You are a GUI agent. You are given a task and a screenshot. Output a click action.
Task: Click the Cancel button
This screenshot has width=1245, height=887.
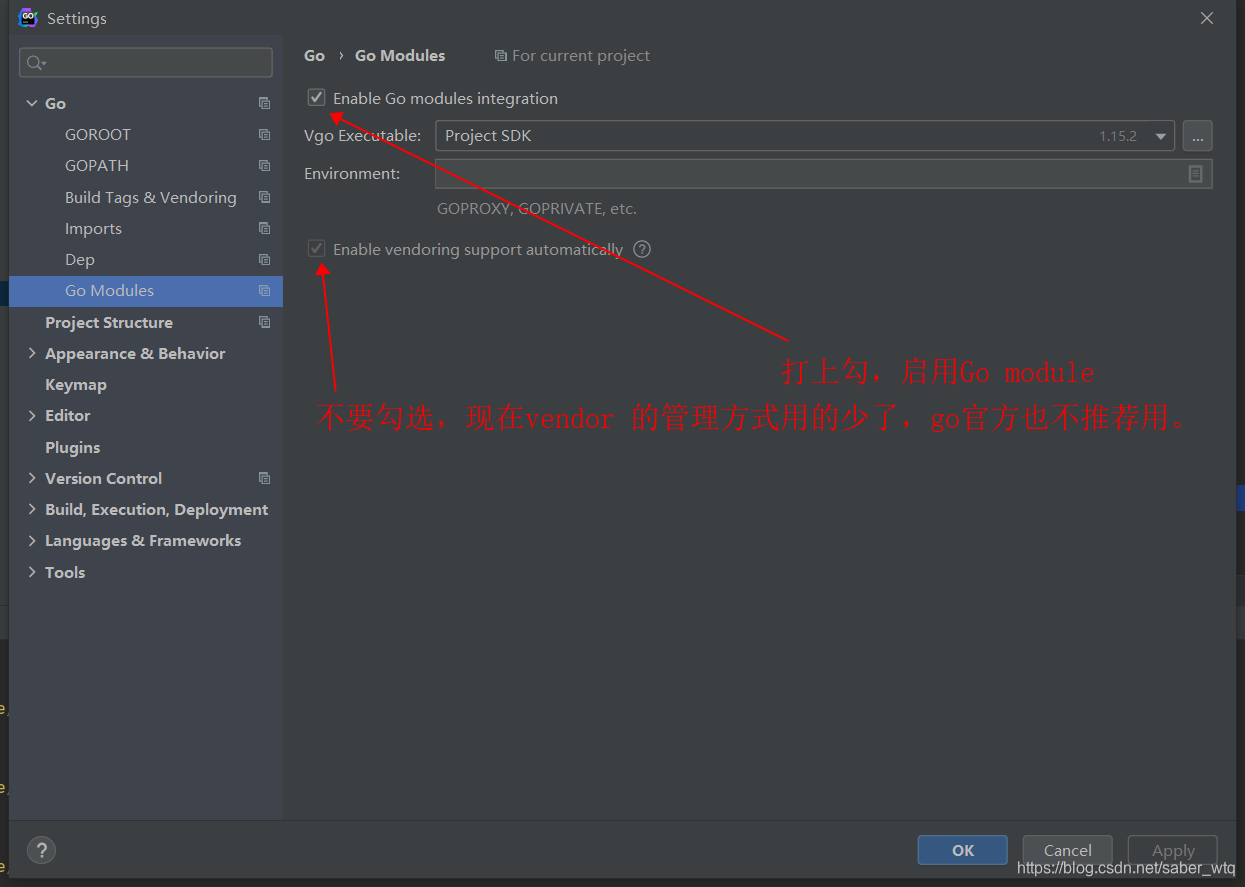(x=1067, y=850)
